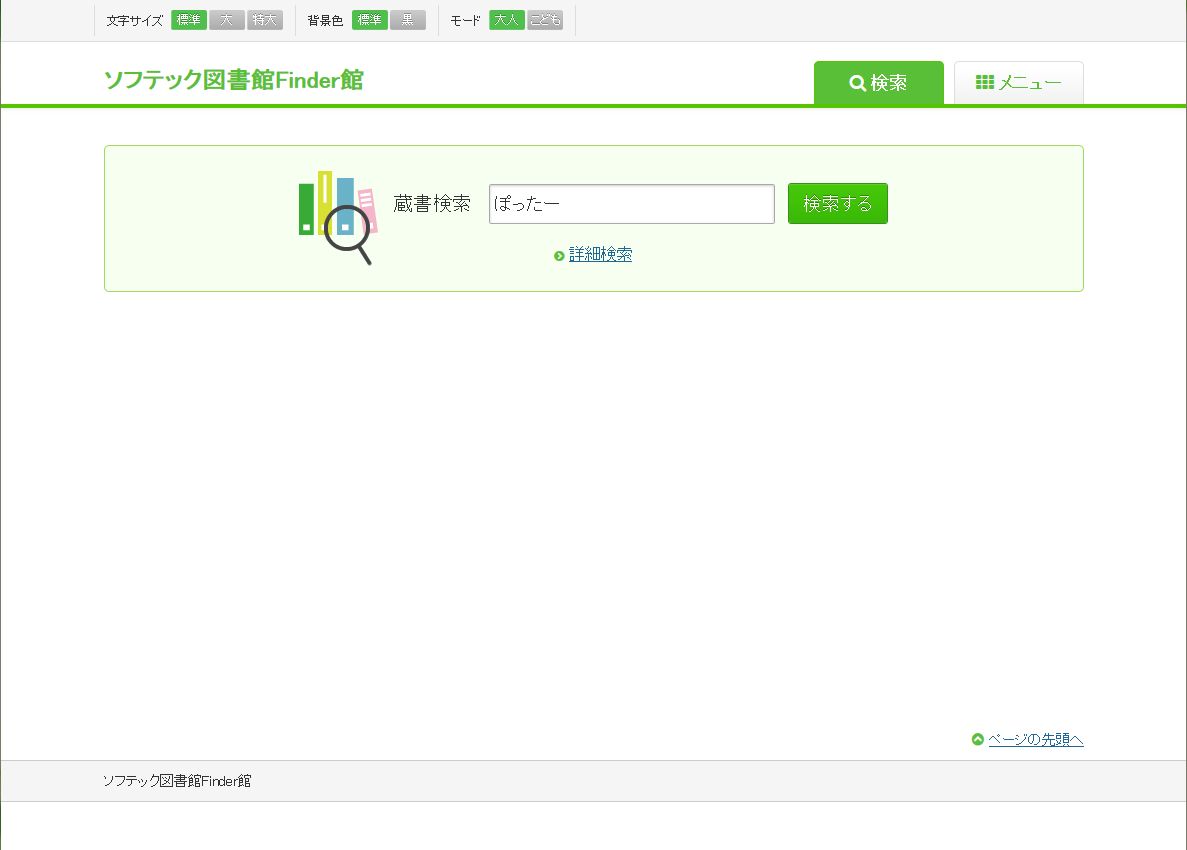
Task: Change 背景色 to 黒
Action: point(408,20)
